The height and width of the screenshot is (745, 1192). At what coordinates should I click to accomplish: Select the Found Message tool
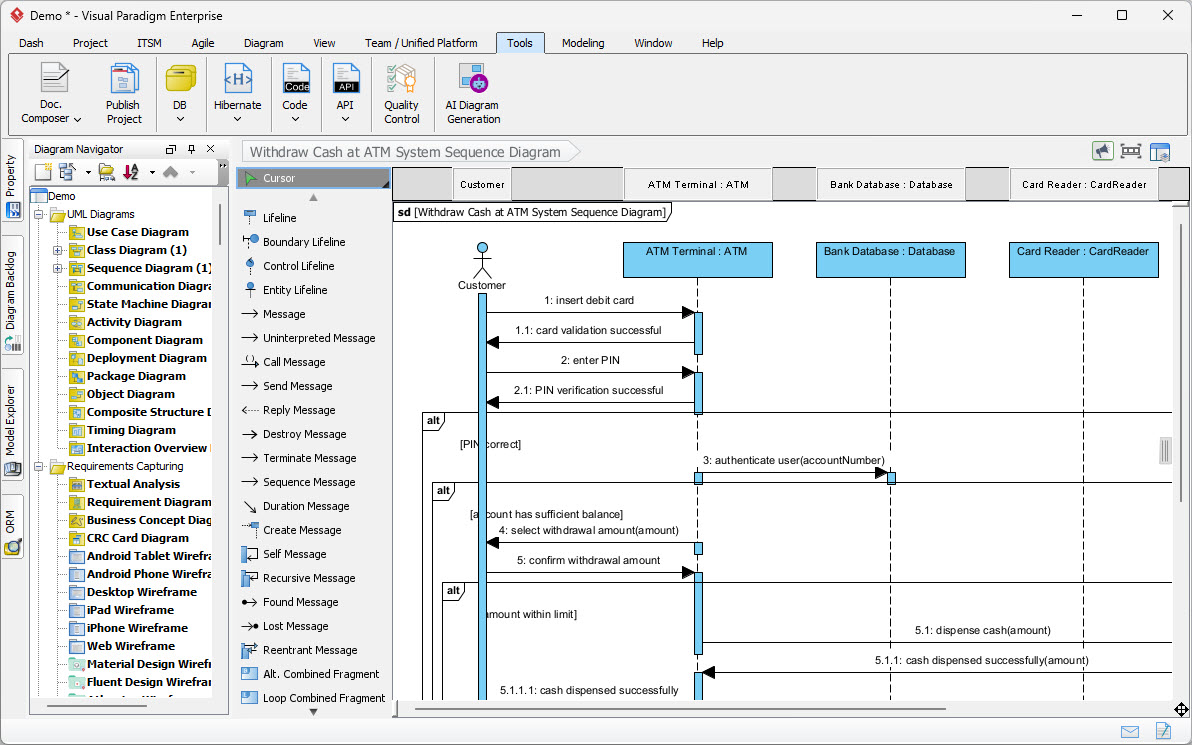coord(313,602)
